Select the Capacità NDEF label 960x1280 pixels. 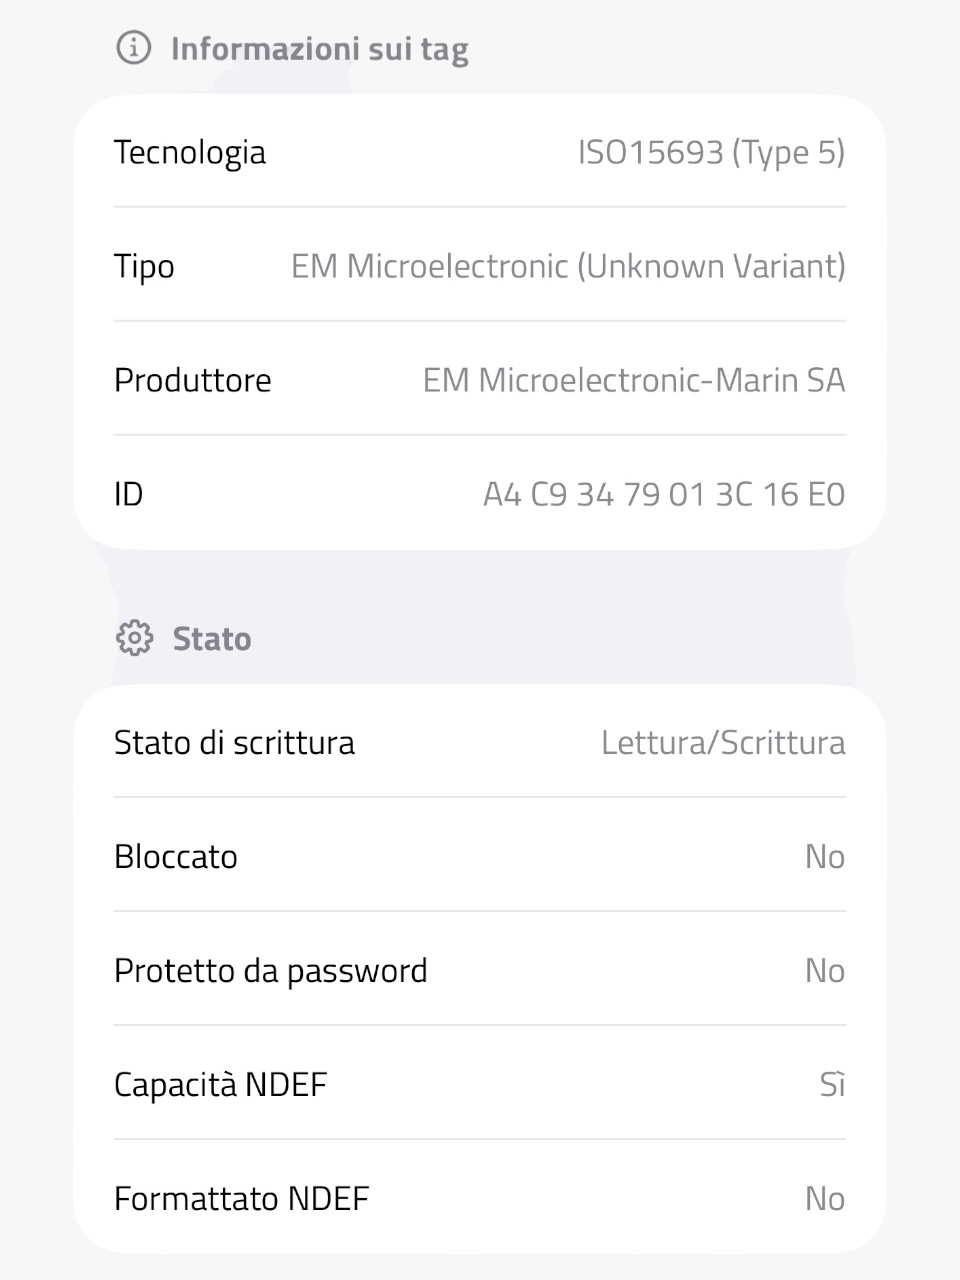click(x=221, y=1085)
